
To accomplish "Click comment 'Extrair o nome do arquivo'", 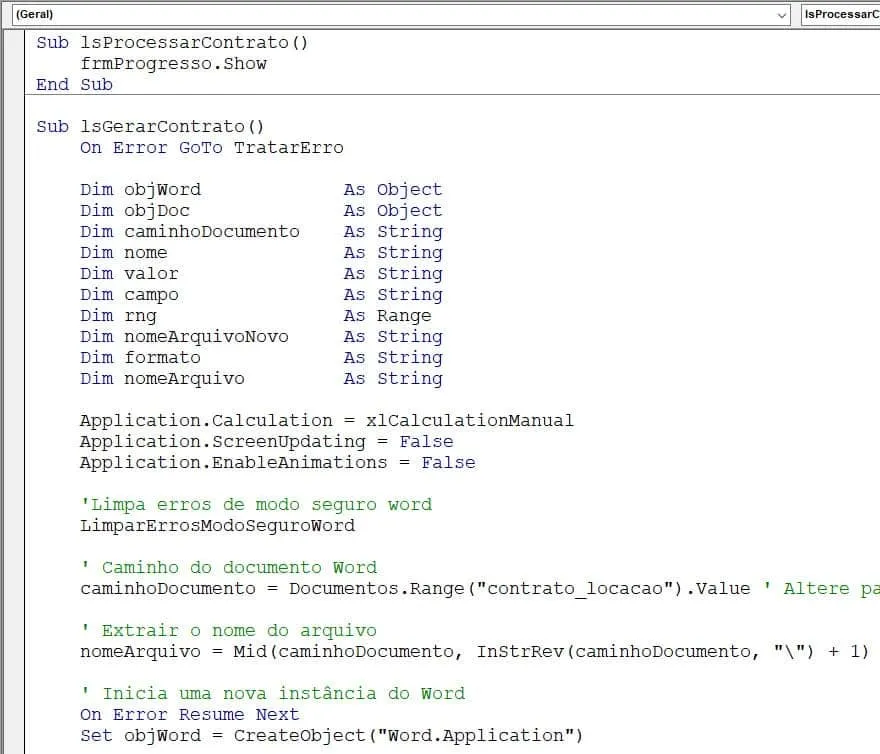I will pyautogui.click(x=229, y=630).
